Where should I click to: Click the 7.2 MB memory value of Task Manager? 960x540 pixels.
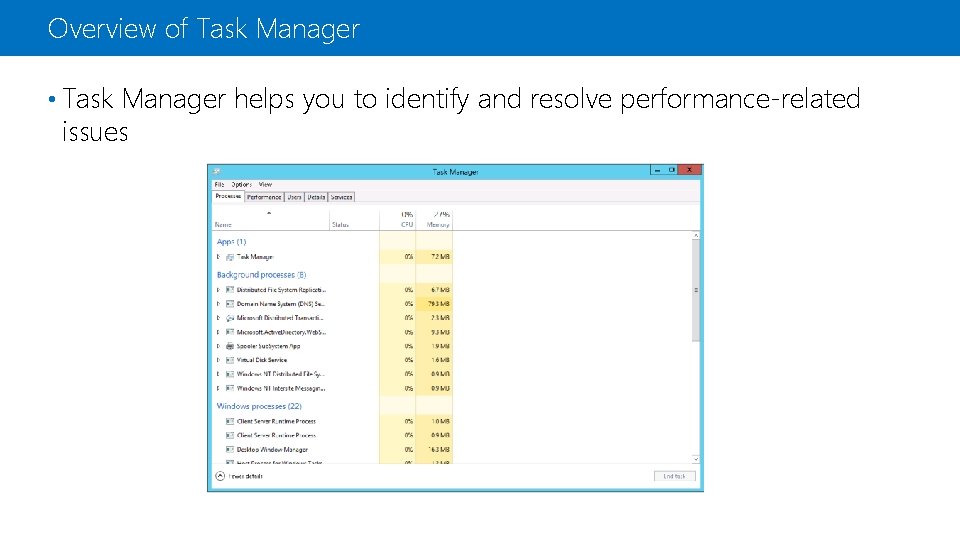pyautogui.click(x=440, y=257)
